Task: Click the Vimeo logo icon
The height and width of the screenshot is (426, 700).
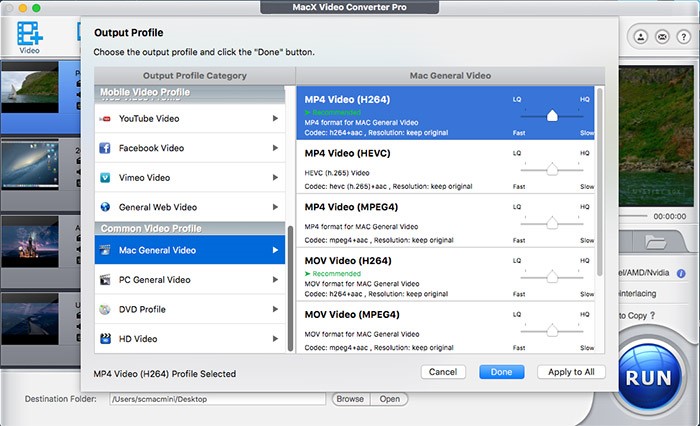Action: (104, 177)
